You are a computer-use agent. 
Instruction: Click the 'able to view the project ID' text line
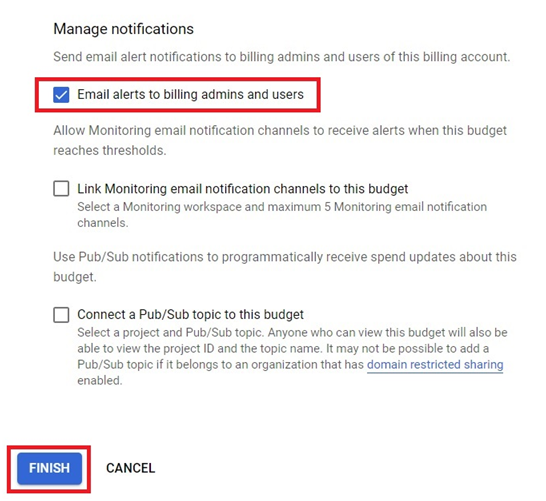[283, 349]
